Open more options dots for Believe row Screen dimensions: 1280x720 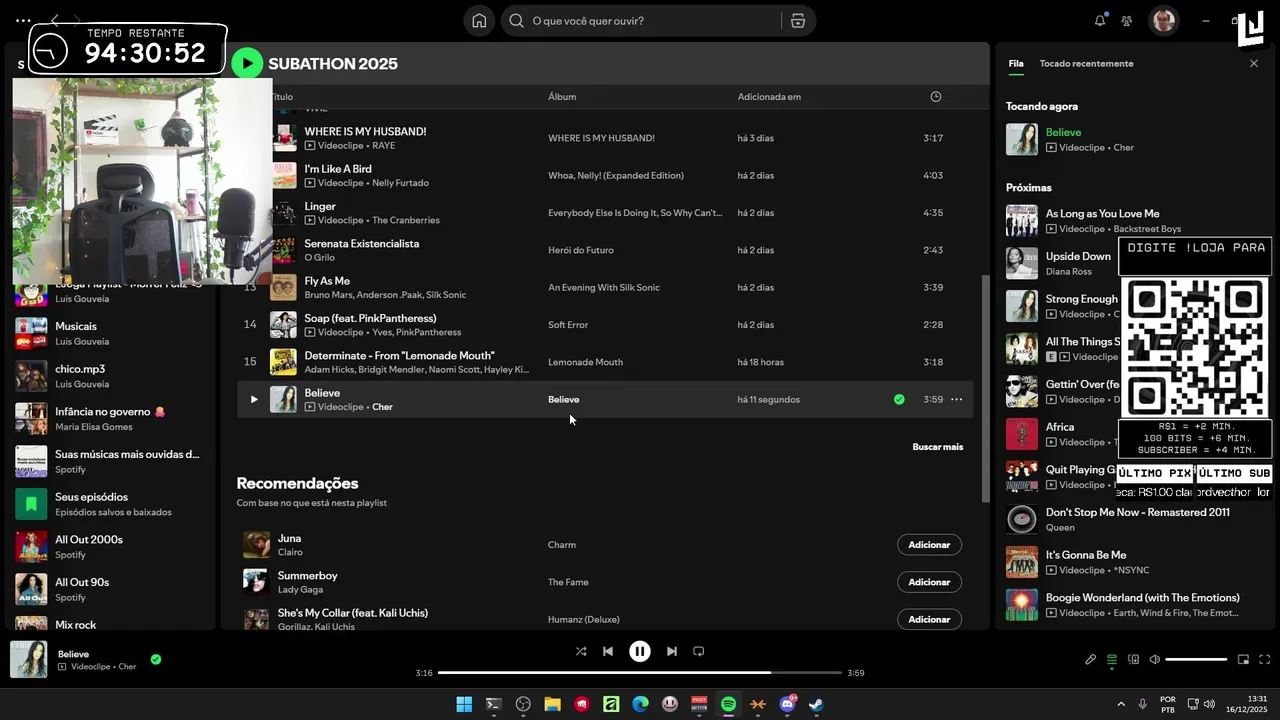[x=956, y=399]
